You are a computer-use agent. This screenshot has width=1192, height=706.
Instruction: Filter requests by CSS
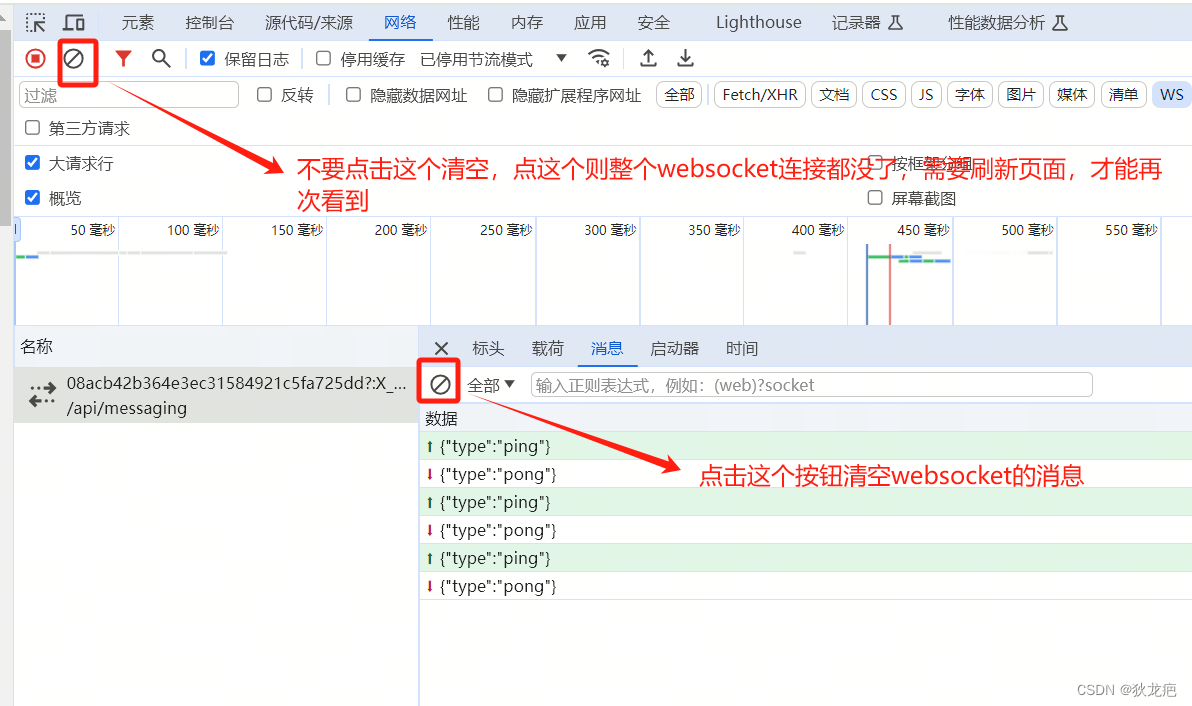883,95
